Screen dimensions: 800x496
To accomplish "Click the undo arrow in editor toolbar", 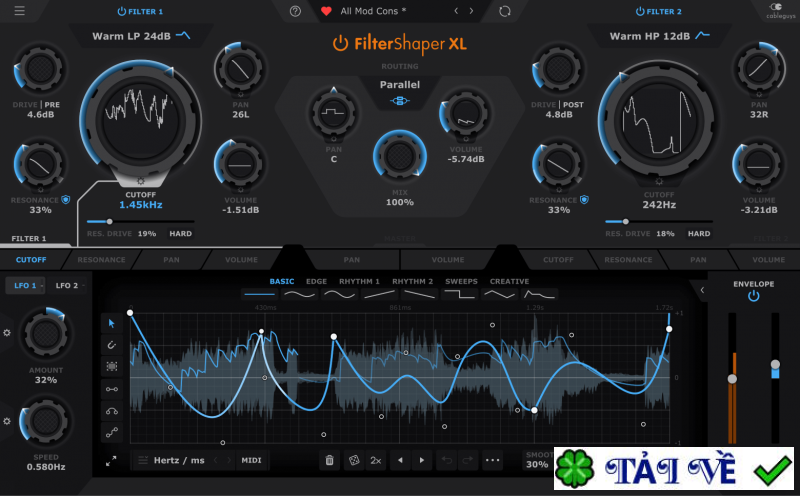I will [446, 460].
